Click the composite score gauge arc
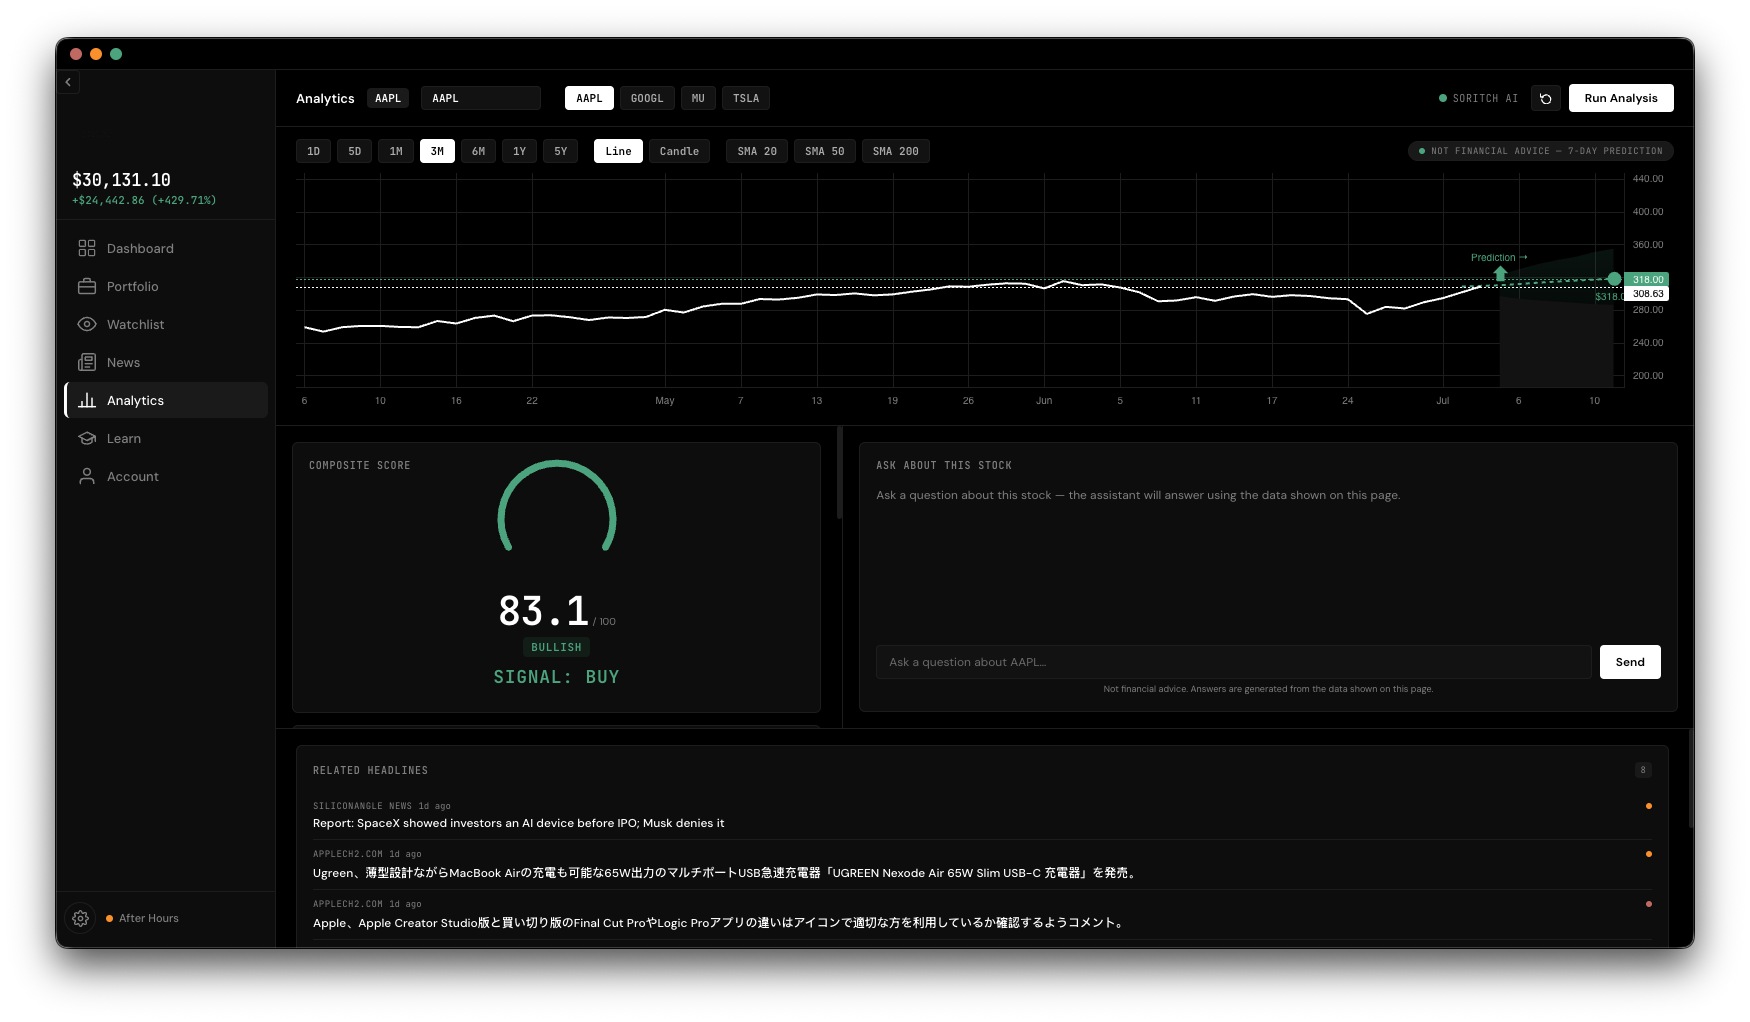 557,505
